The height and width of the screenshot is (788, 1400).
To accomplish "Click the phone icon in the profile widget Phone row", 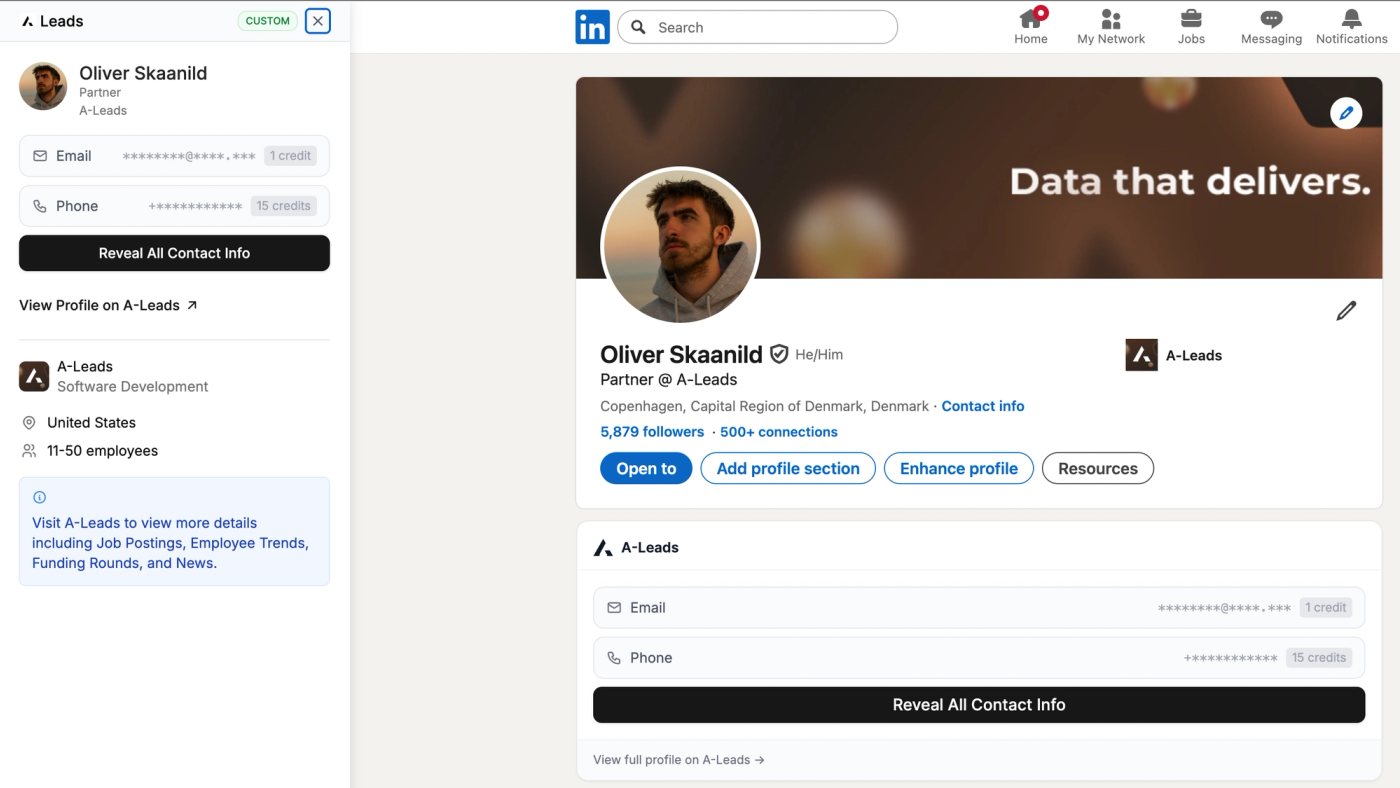I will point(614,658).
